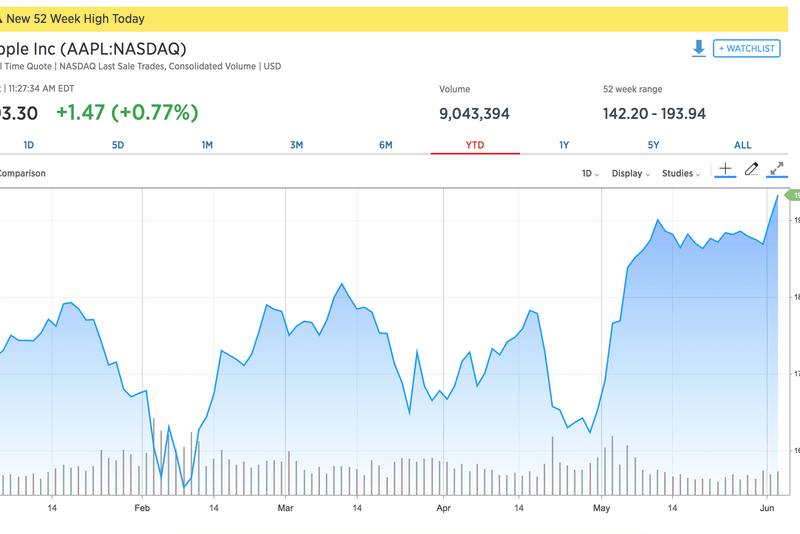Select the pencil drawing tool

coord(752,171)
